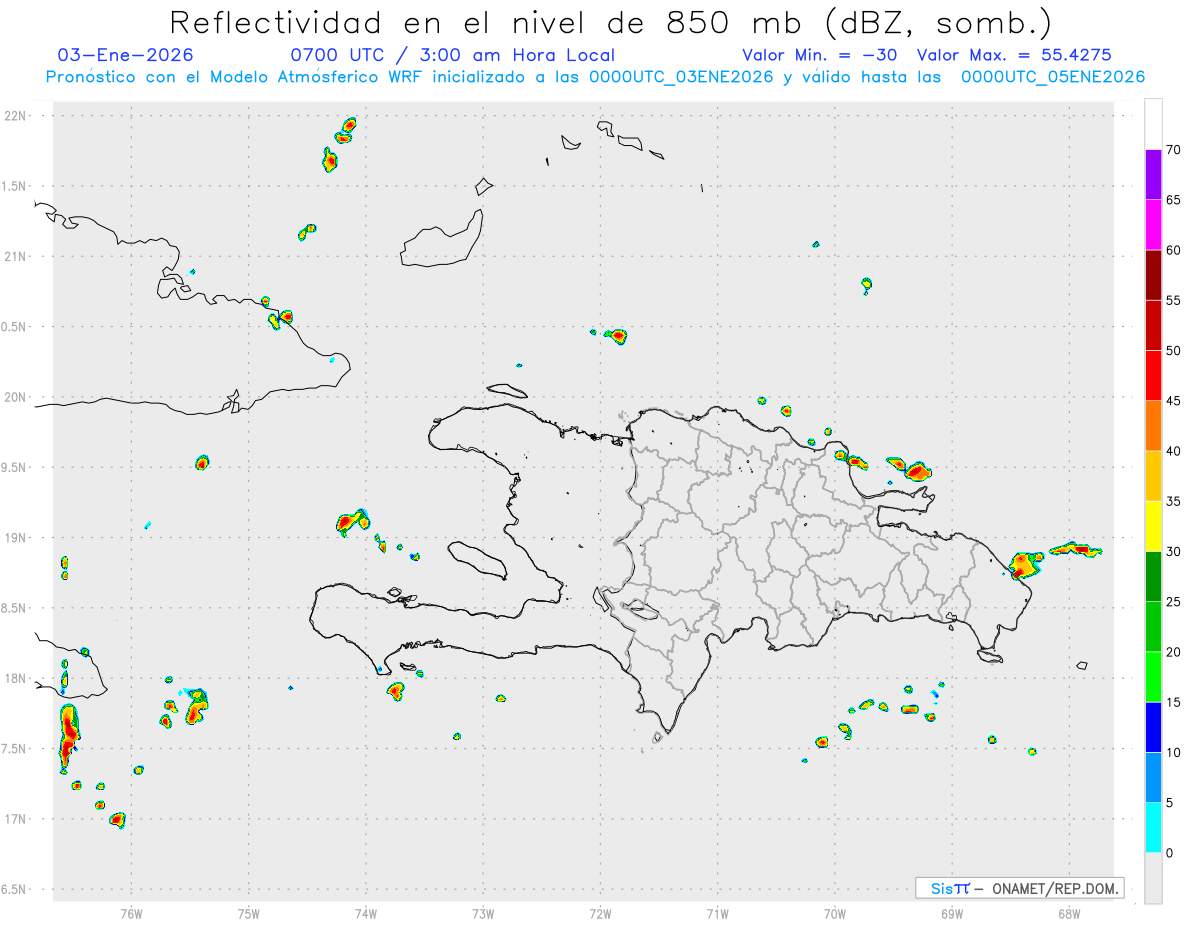The height and width of the screenshot is (927, 1200).
Task: Click the '73W' longitude label
Action: (483, 912)
